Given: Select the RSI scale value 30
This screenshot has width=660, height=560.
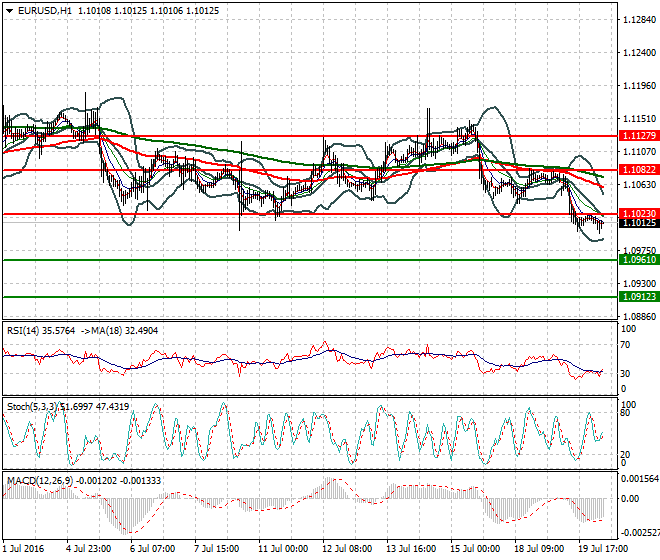Looking at the screenshot, I should pyautogui.click(x=626, y=373).
